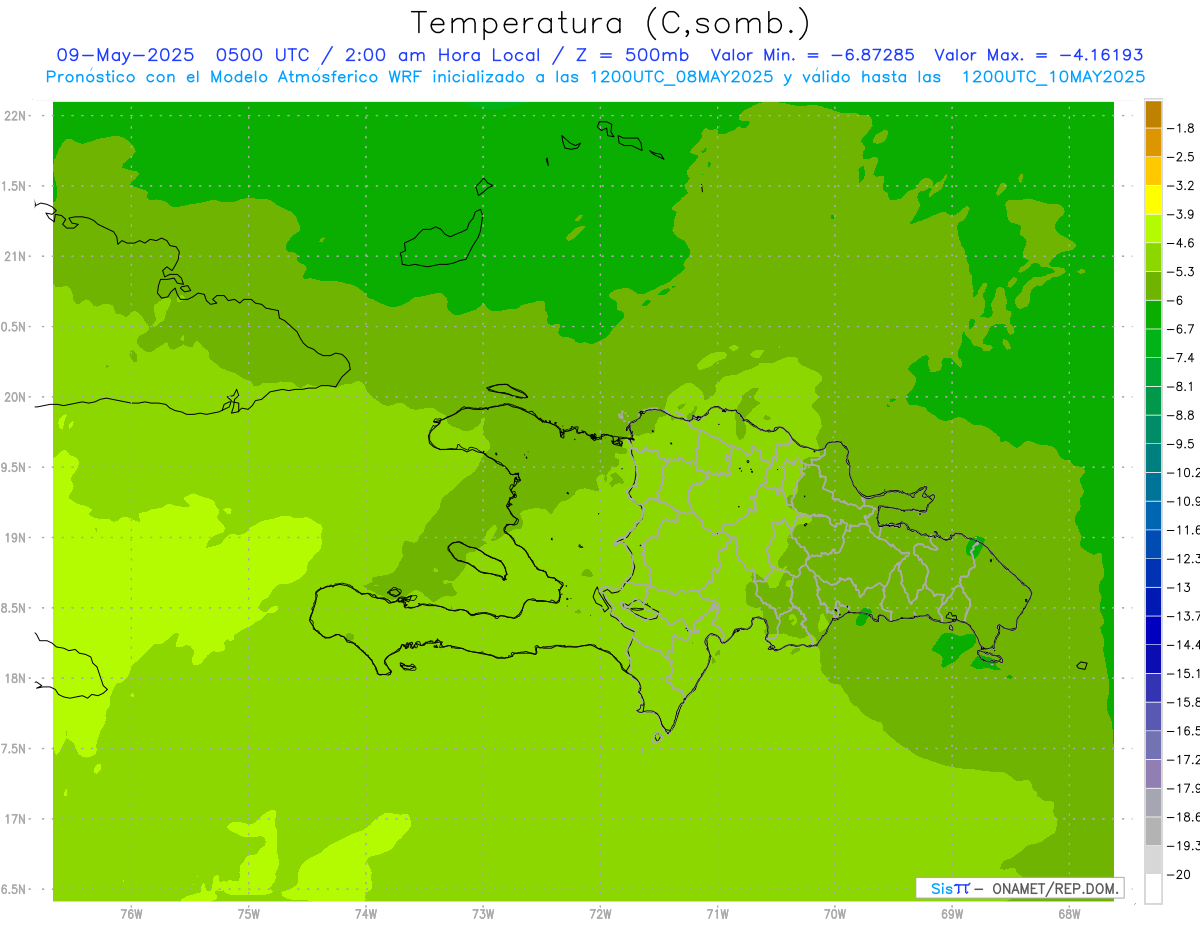Viewport: 1200px width, 927px height.
Task: Pick the bright green swatch between -5.3 and -6
Action: pyautogui.click(x=1153, y=286)
